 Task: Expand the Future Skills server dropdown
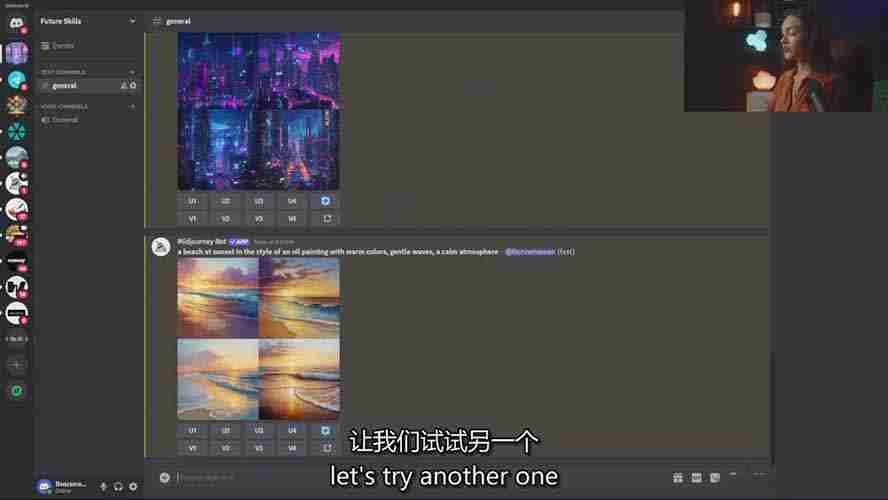pos(132,20)
